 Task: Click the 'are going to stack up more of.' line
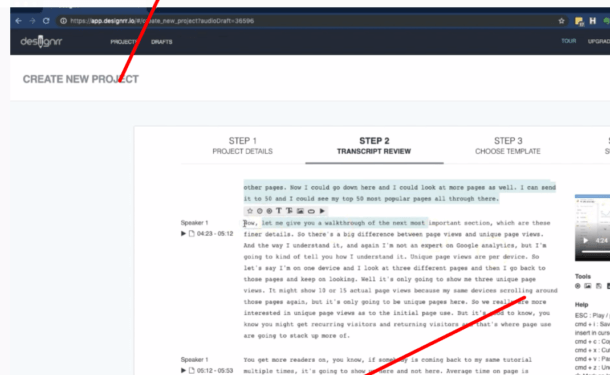coord(296,336)
